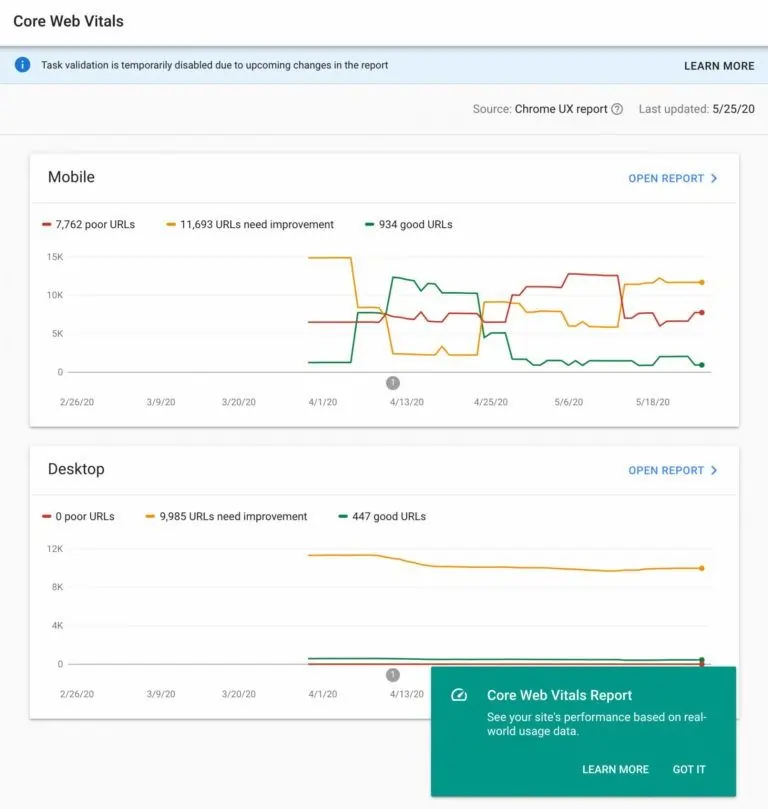Select the Mobile section header
The width and height of the screenshot is (768, 809).
(x=73, y=177)
